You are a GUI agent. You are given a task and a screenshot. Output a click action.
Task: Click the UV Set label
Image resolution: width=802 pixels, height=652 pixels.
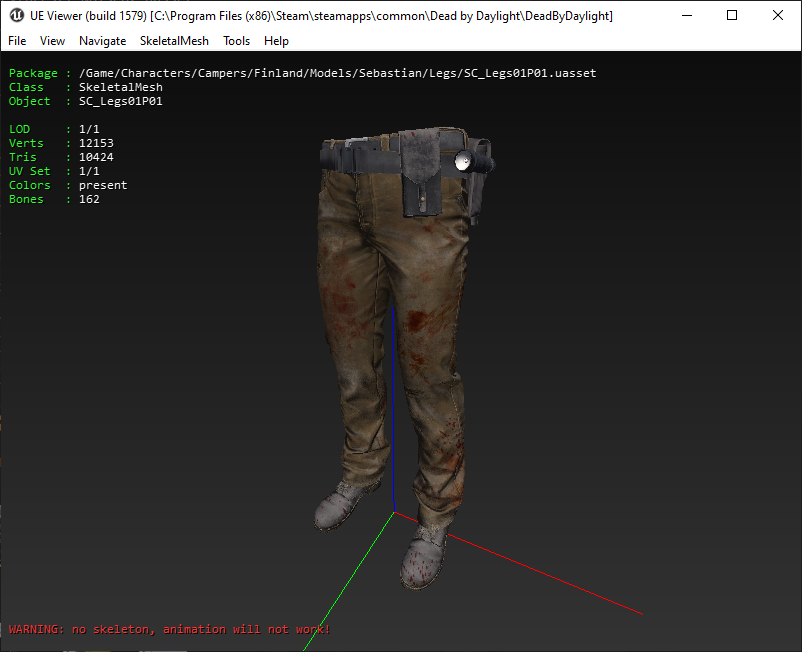pos(29,171)
